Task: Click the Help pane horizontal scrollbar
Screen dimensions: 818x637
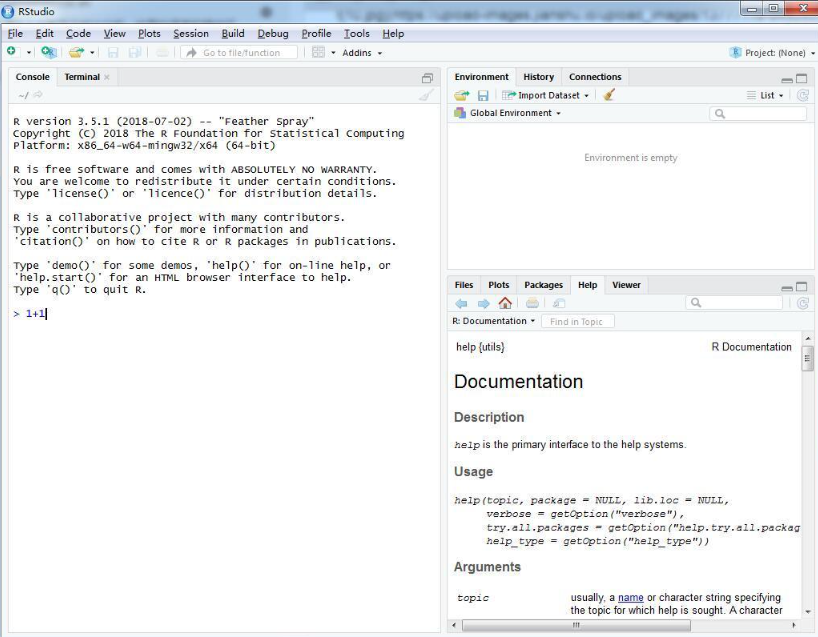Action: tap(576, 625)
